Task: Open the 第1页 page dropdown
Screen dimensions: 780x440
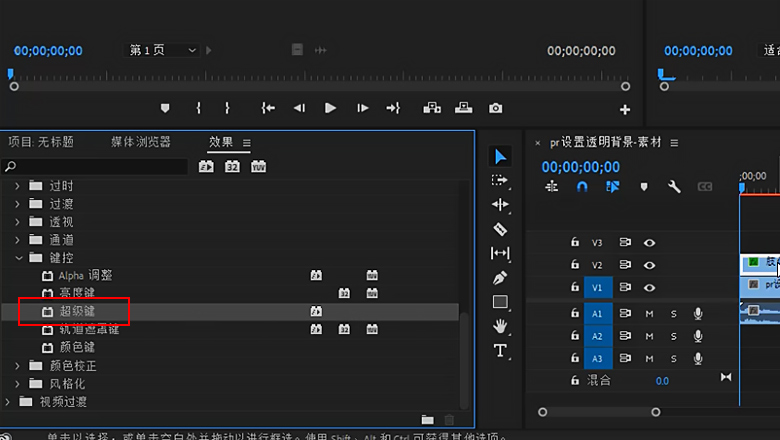Action: (x=161, y=50)
